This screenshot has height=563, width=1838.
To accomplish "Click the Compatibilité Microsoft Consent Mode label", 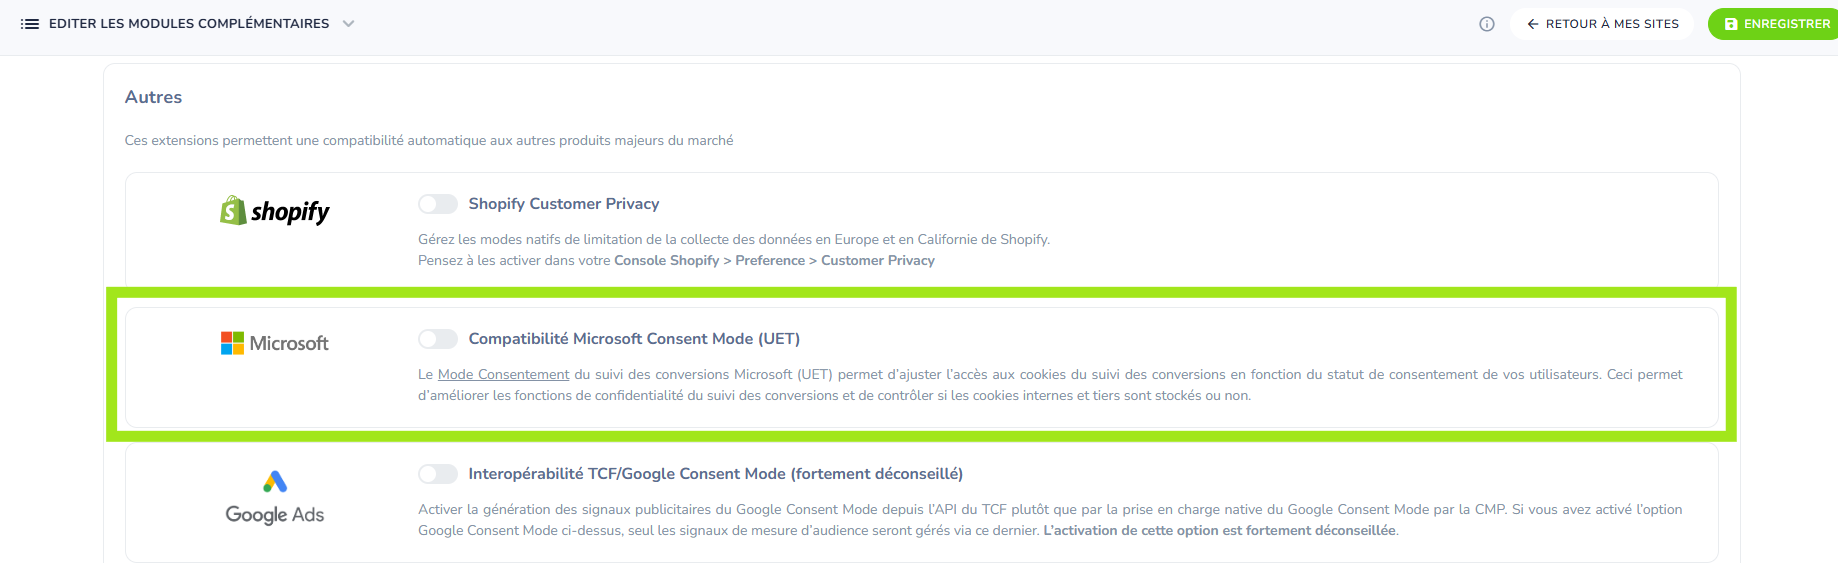I will pos(634,339).
